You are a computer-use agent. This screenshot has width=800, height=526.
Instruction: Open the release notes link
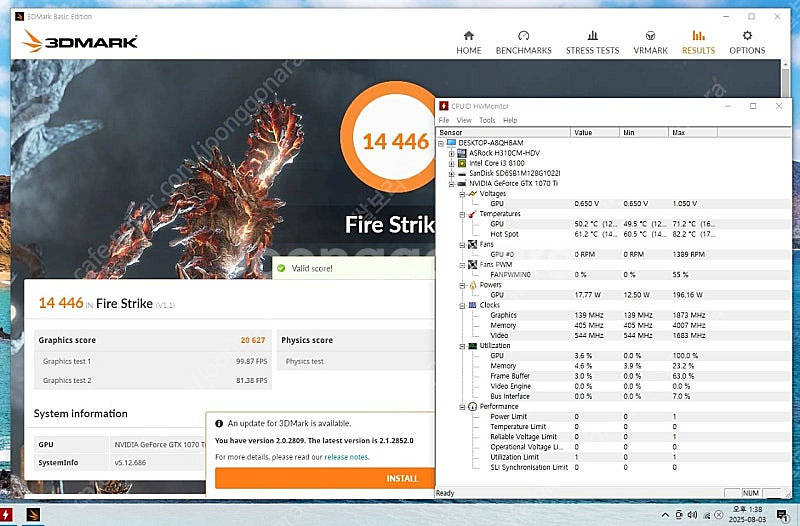(346, 457)
